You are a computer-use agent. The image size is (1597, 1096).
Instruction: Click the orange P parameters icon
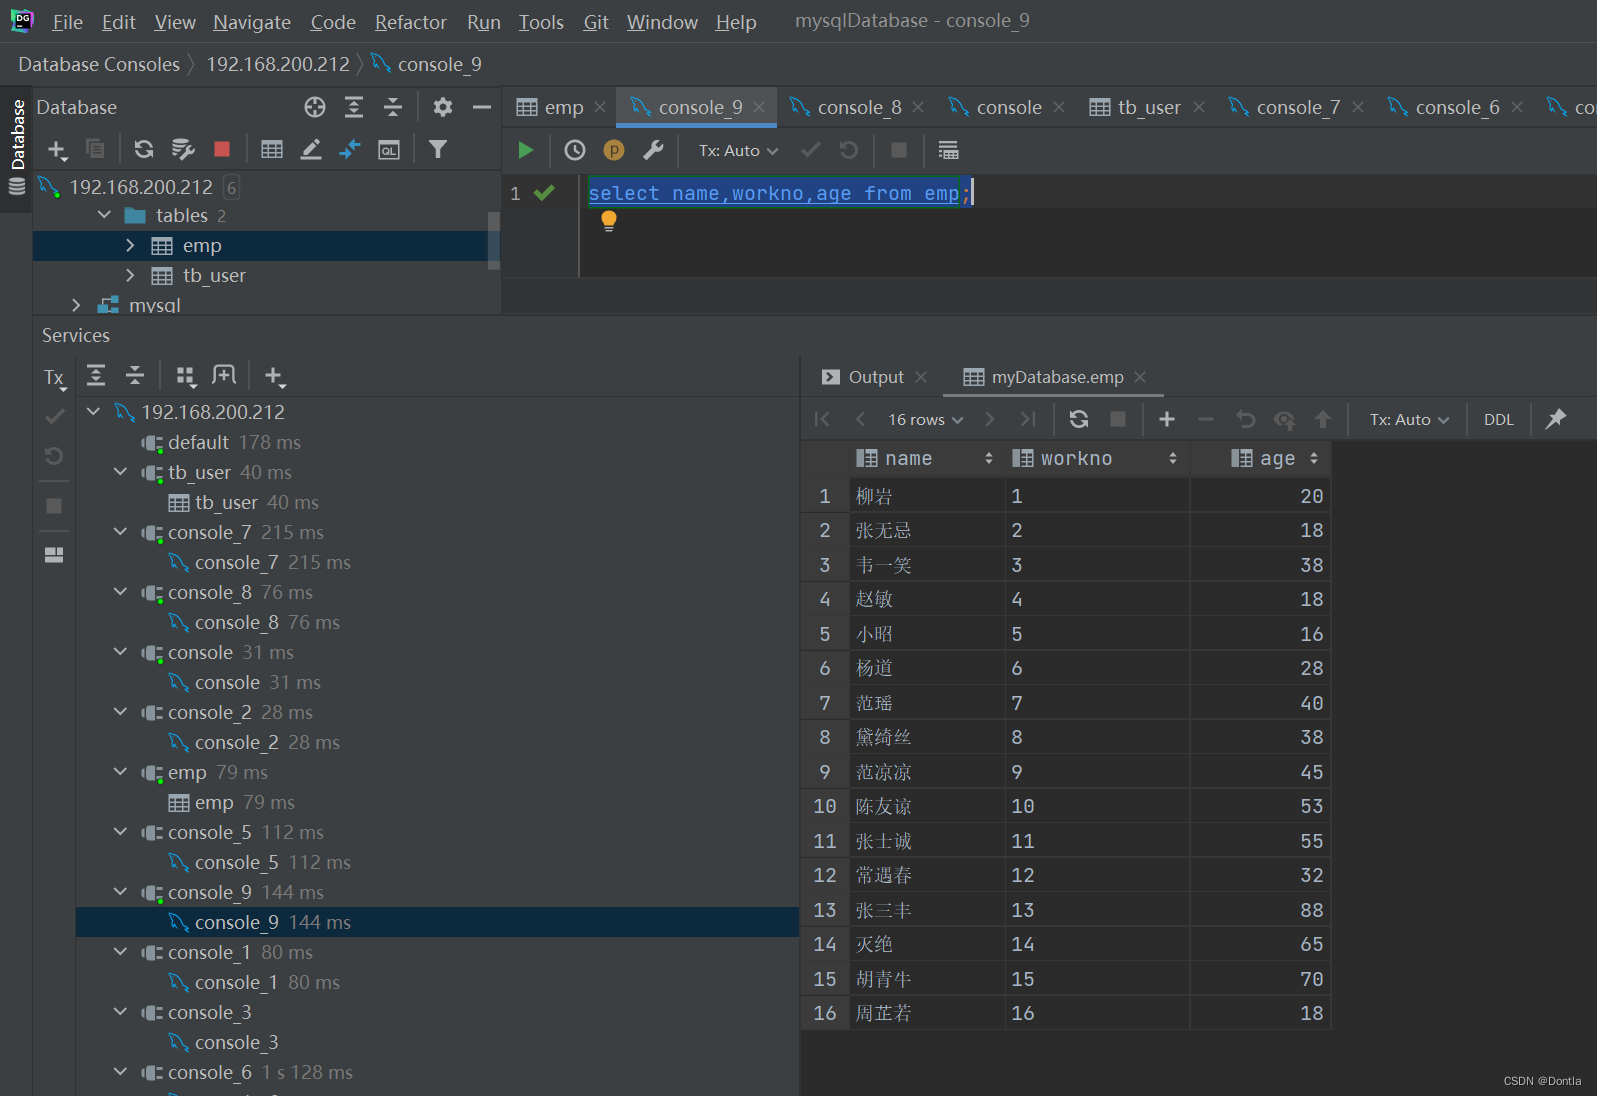tap(614, 150)
